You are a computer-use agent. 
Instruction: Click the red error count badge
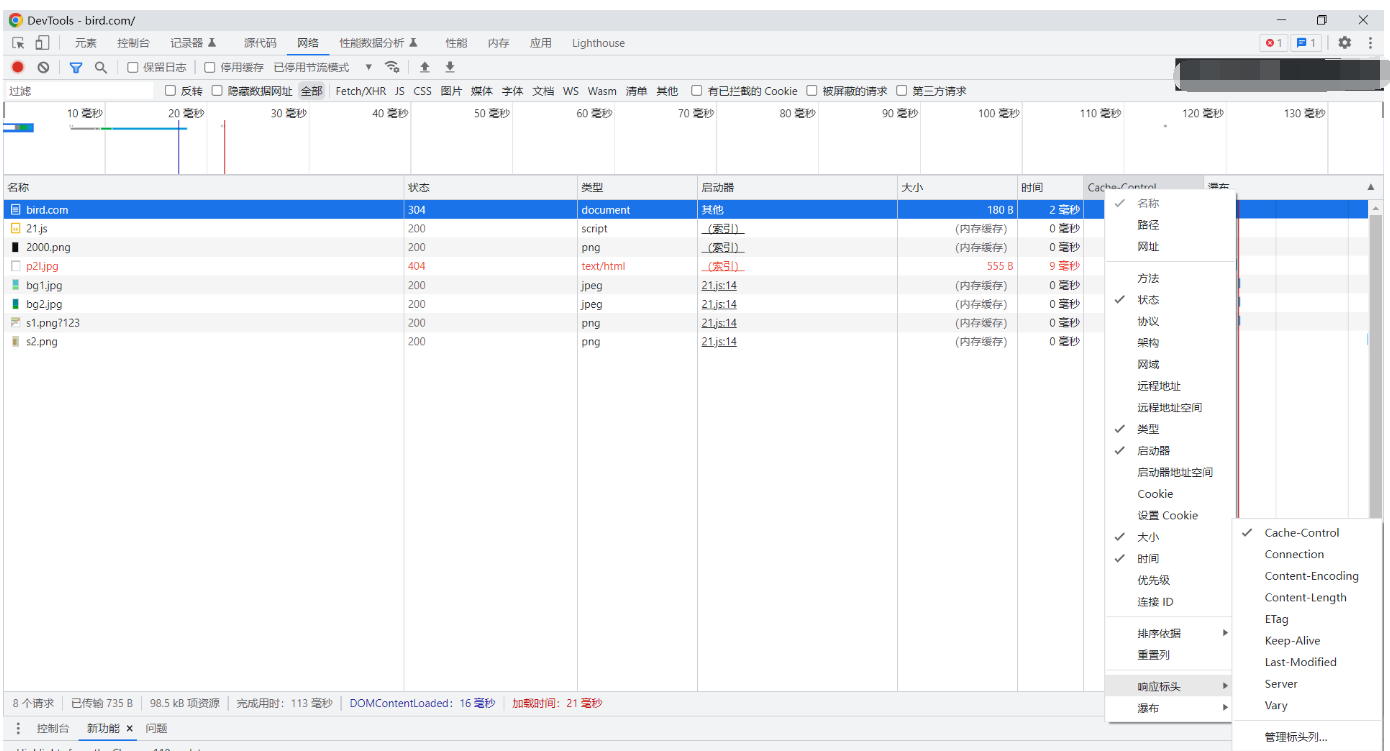point(1274,43)
